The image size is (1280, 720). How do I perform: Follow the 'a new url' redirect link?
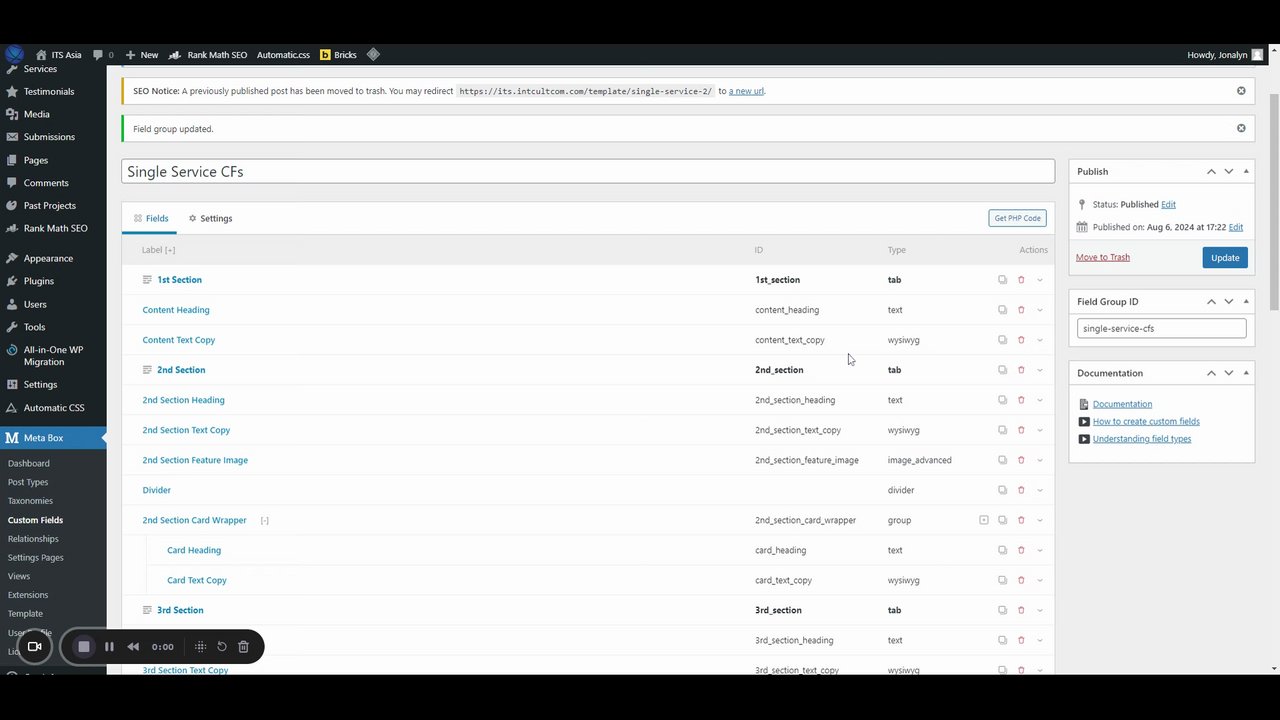point(746,91)
